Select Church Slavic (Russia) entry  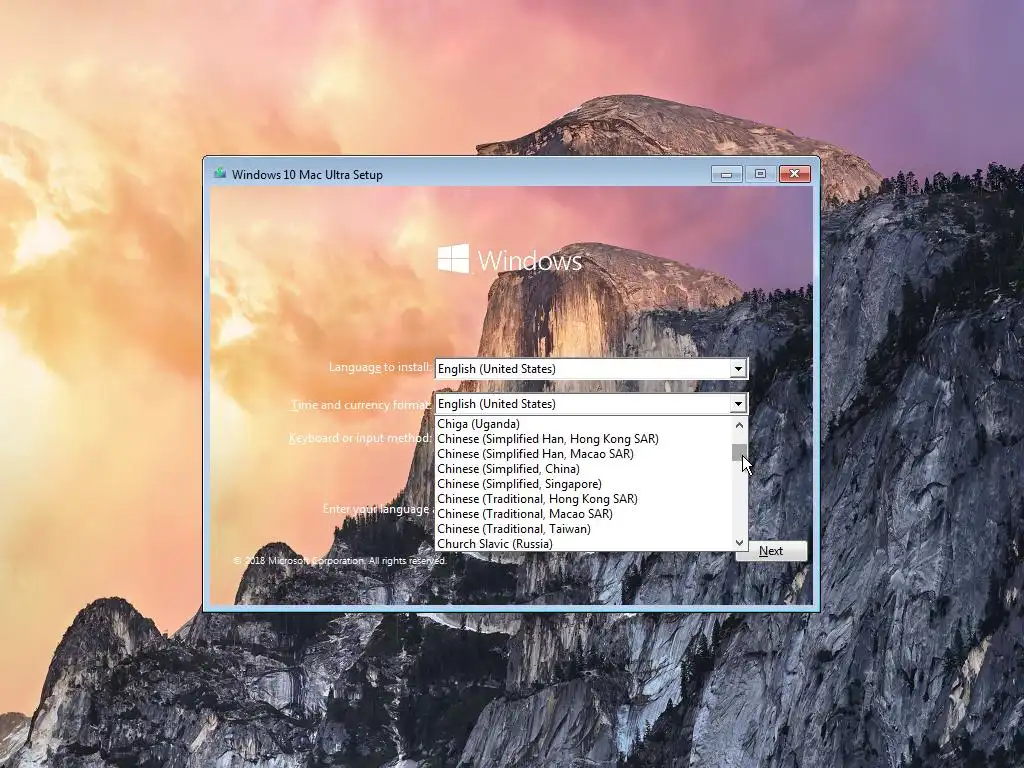[583, 544]
